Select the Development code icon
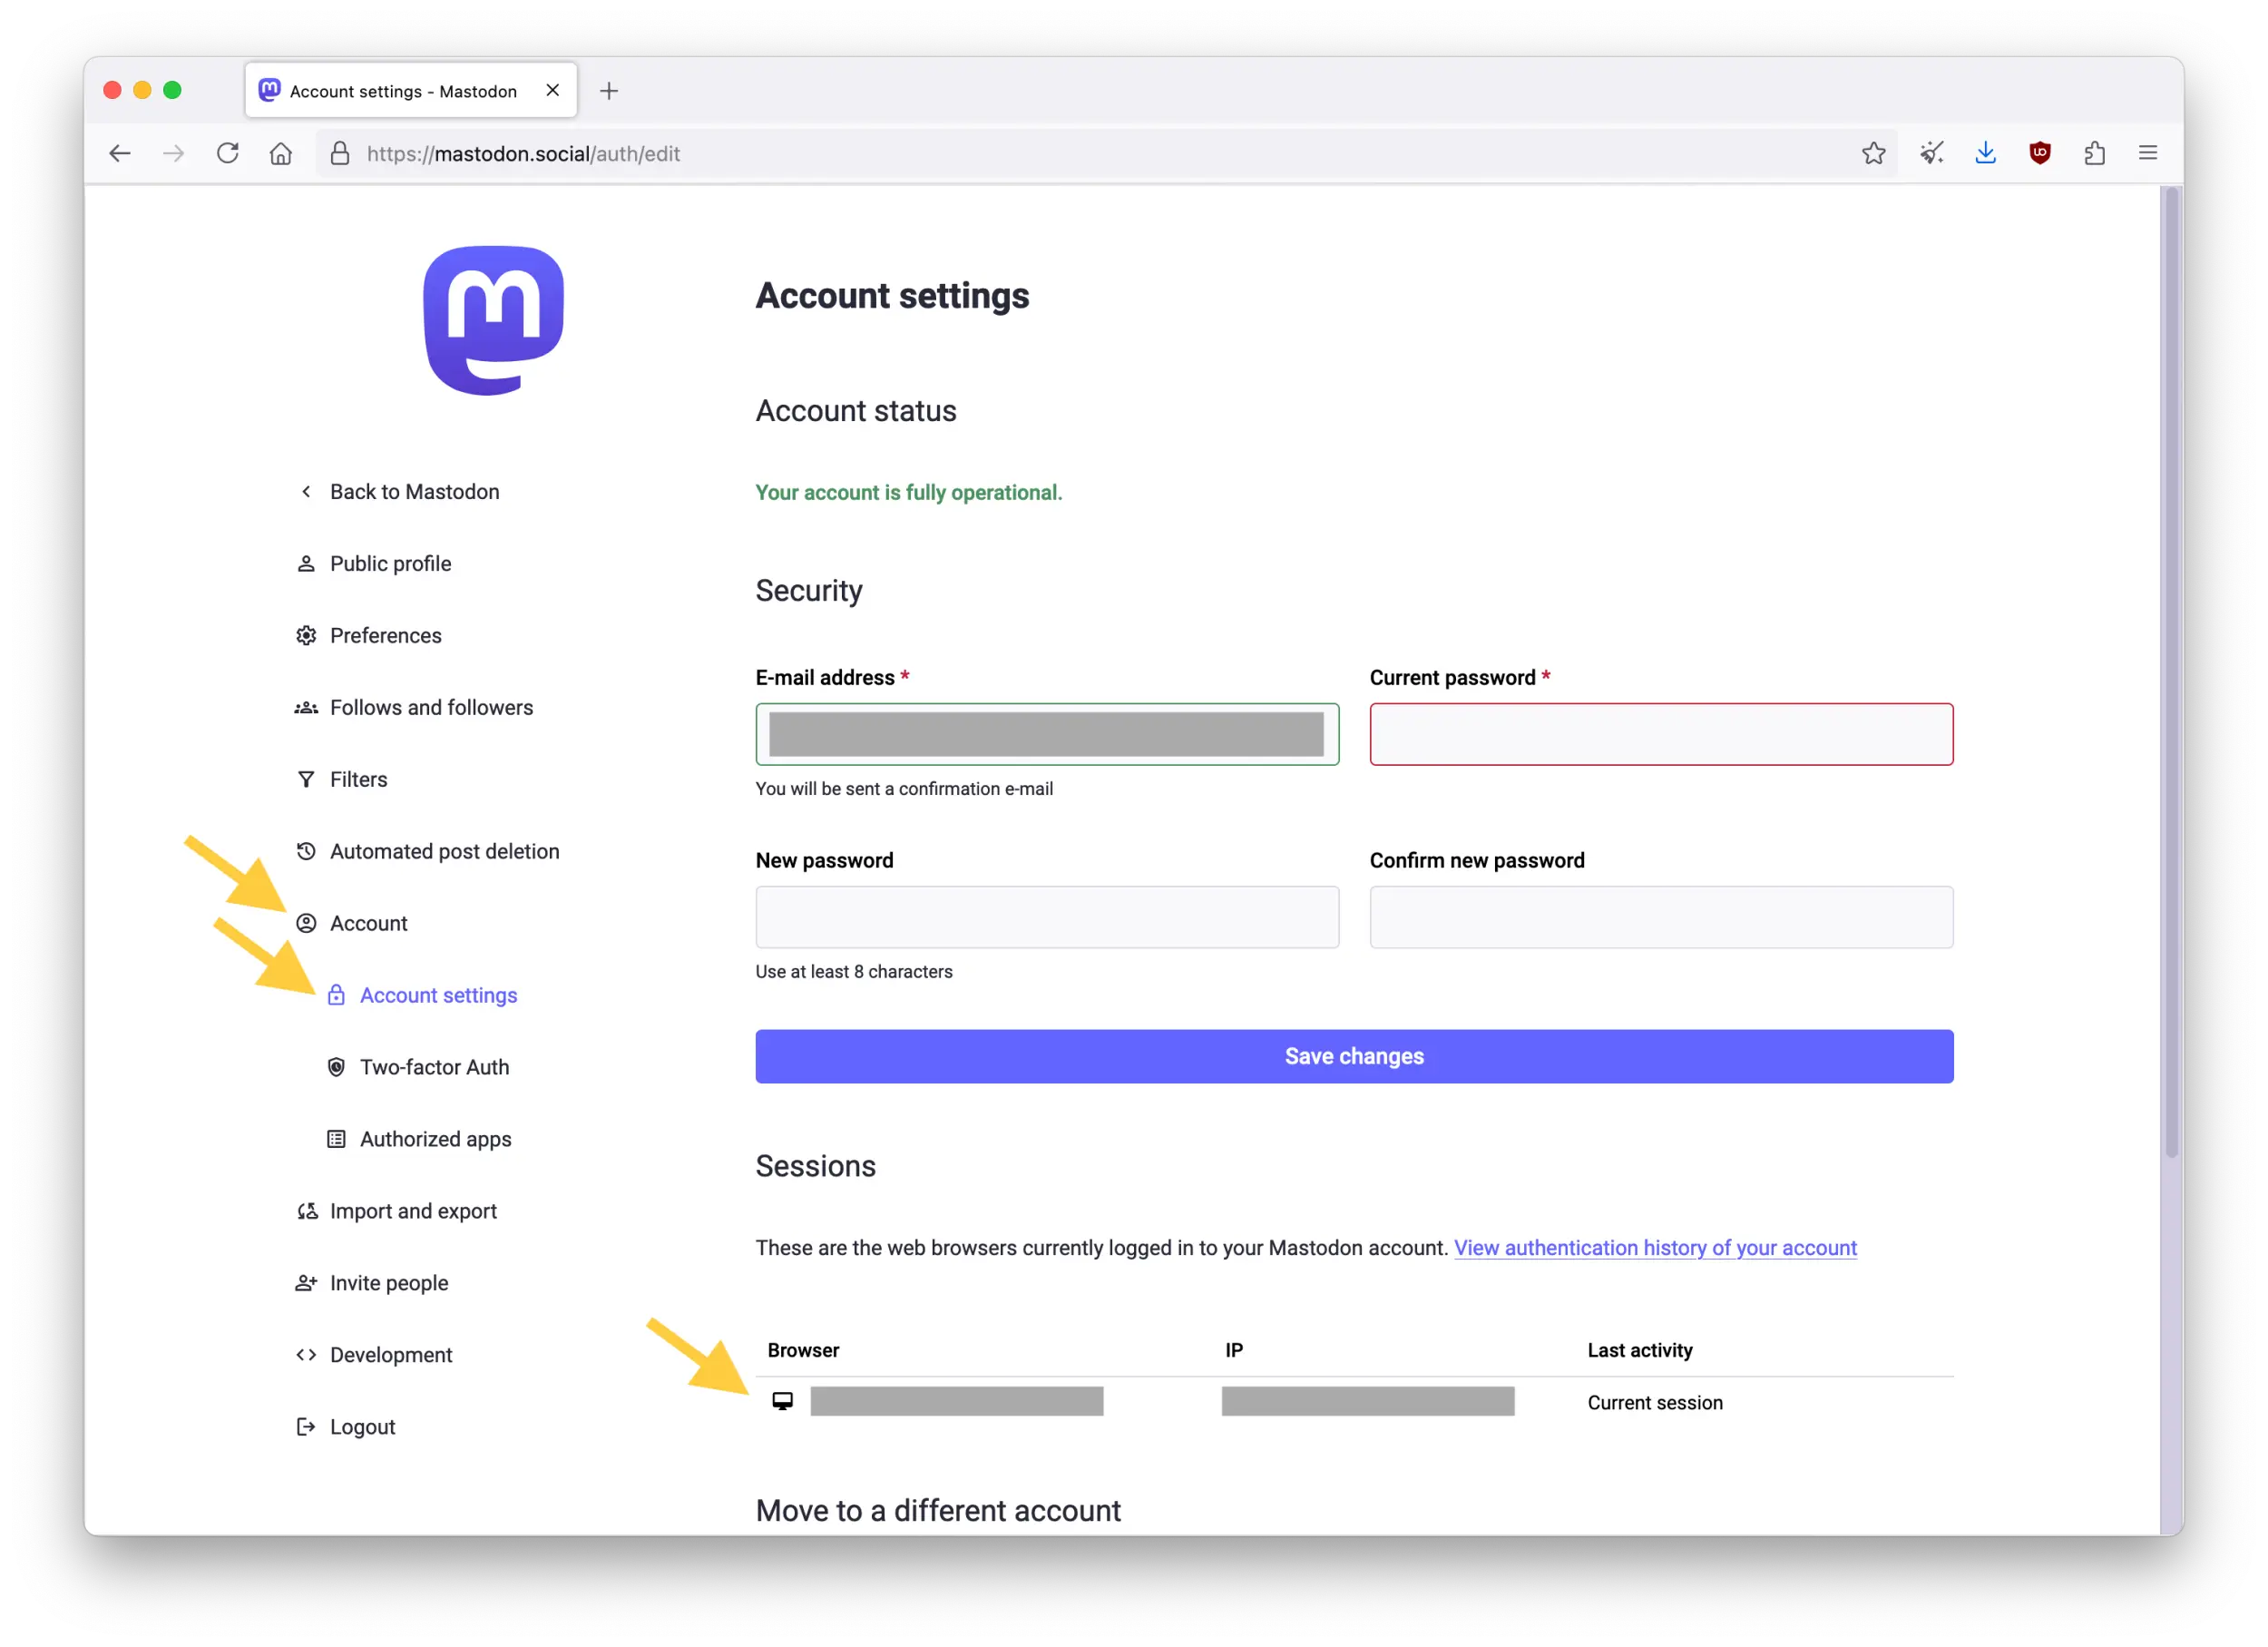The width and height of the screenshot is (2268, 1647). tap(306, 1354)
